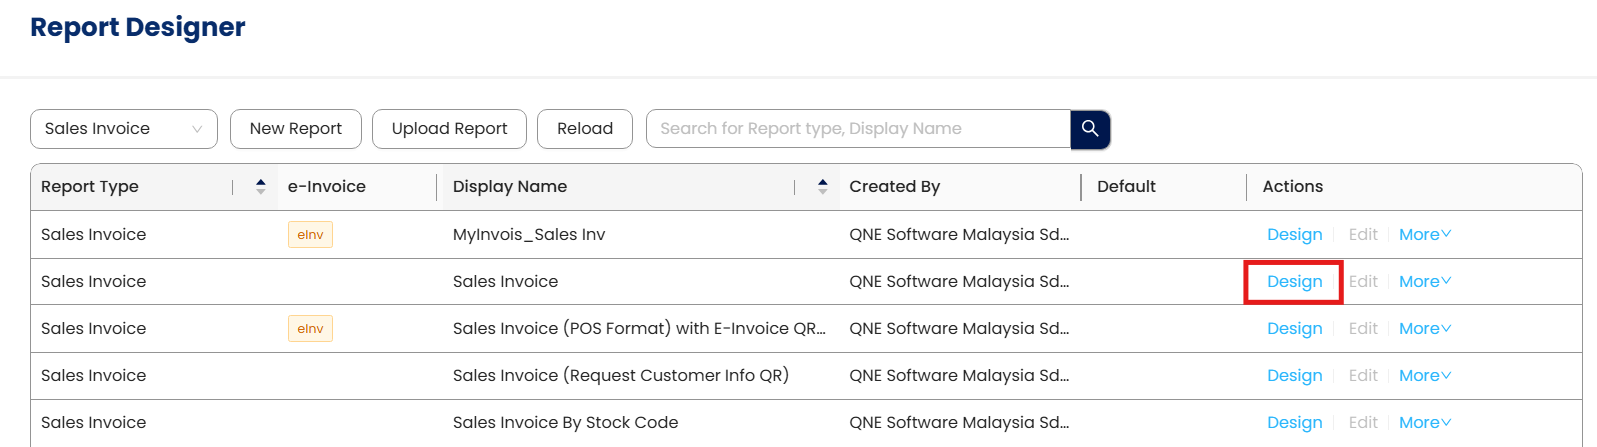Expand More menu for highlighted Sales Invoice row
Screen dimensions: 1597x447
[x=1424, y=282]
